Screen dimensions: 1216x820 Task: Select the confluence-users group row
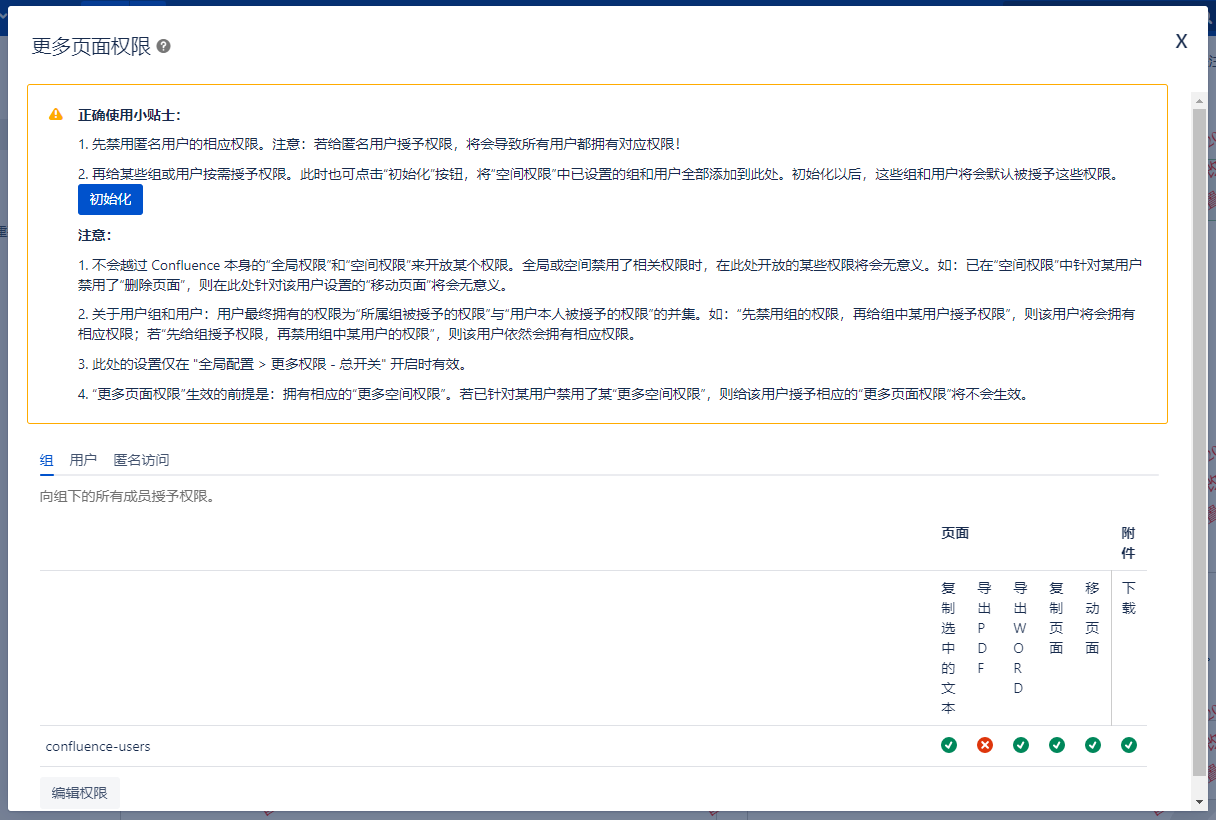pos(98,746)
